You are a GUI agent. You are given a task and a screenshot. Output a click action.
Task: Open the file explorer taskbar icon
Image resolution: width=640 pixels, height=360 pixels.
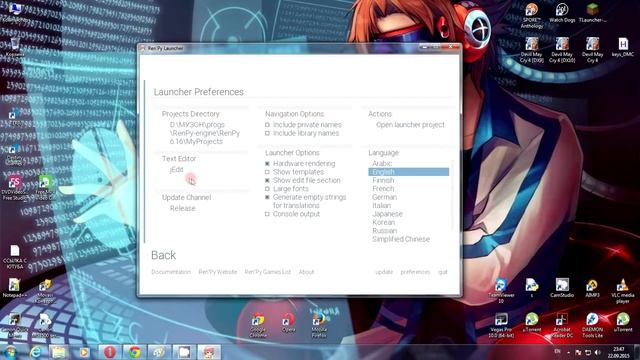point(58,352)
